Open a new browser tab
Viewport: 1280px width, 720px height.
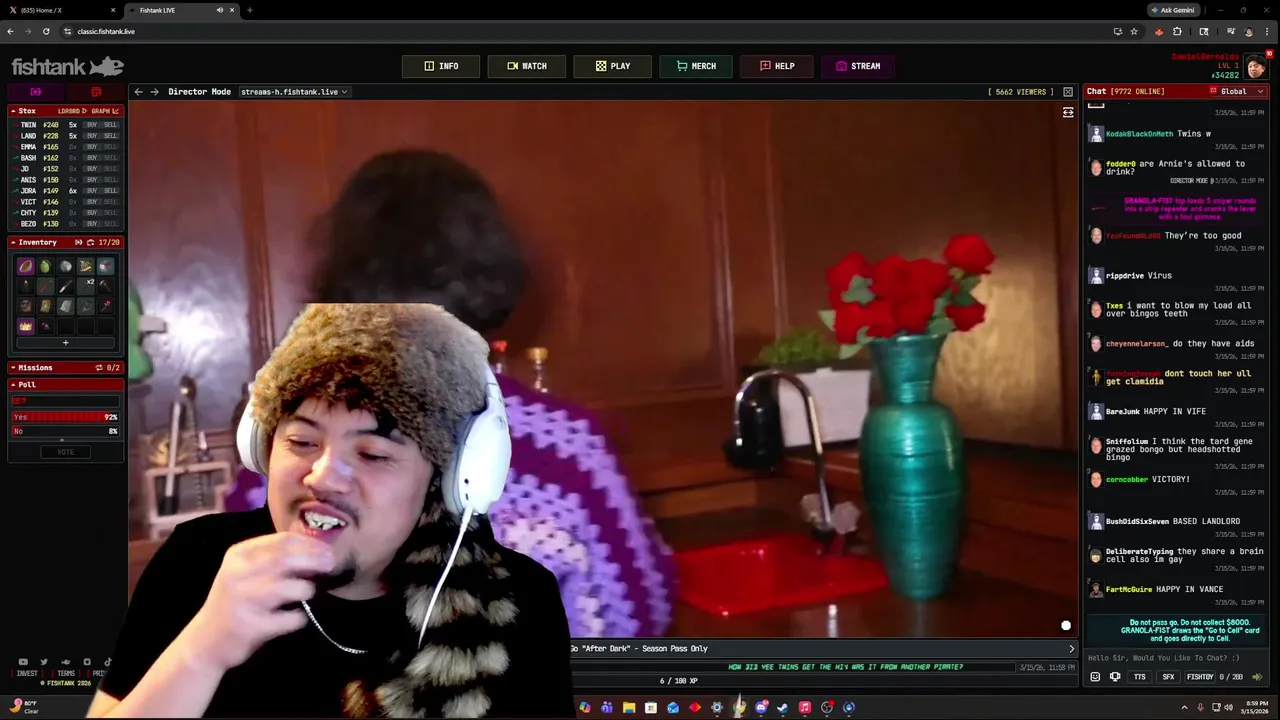(x=250, y=10)
